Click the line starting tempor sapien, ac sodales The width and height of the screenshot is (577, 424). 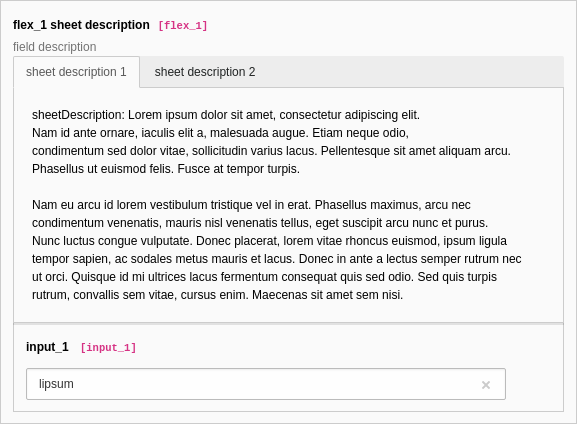tap(277, 259)
